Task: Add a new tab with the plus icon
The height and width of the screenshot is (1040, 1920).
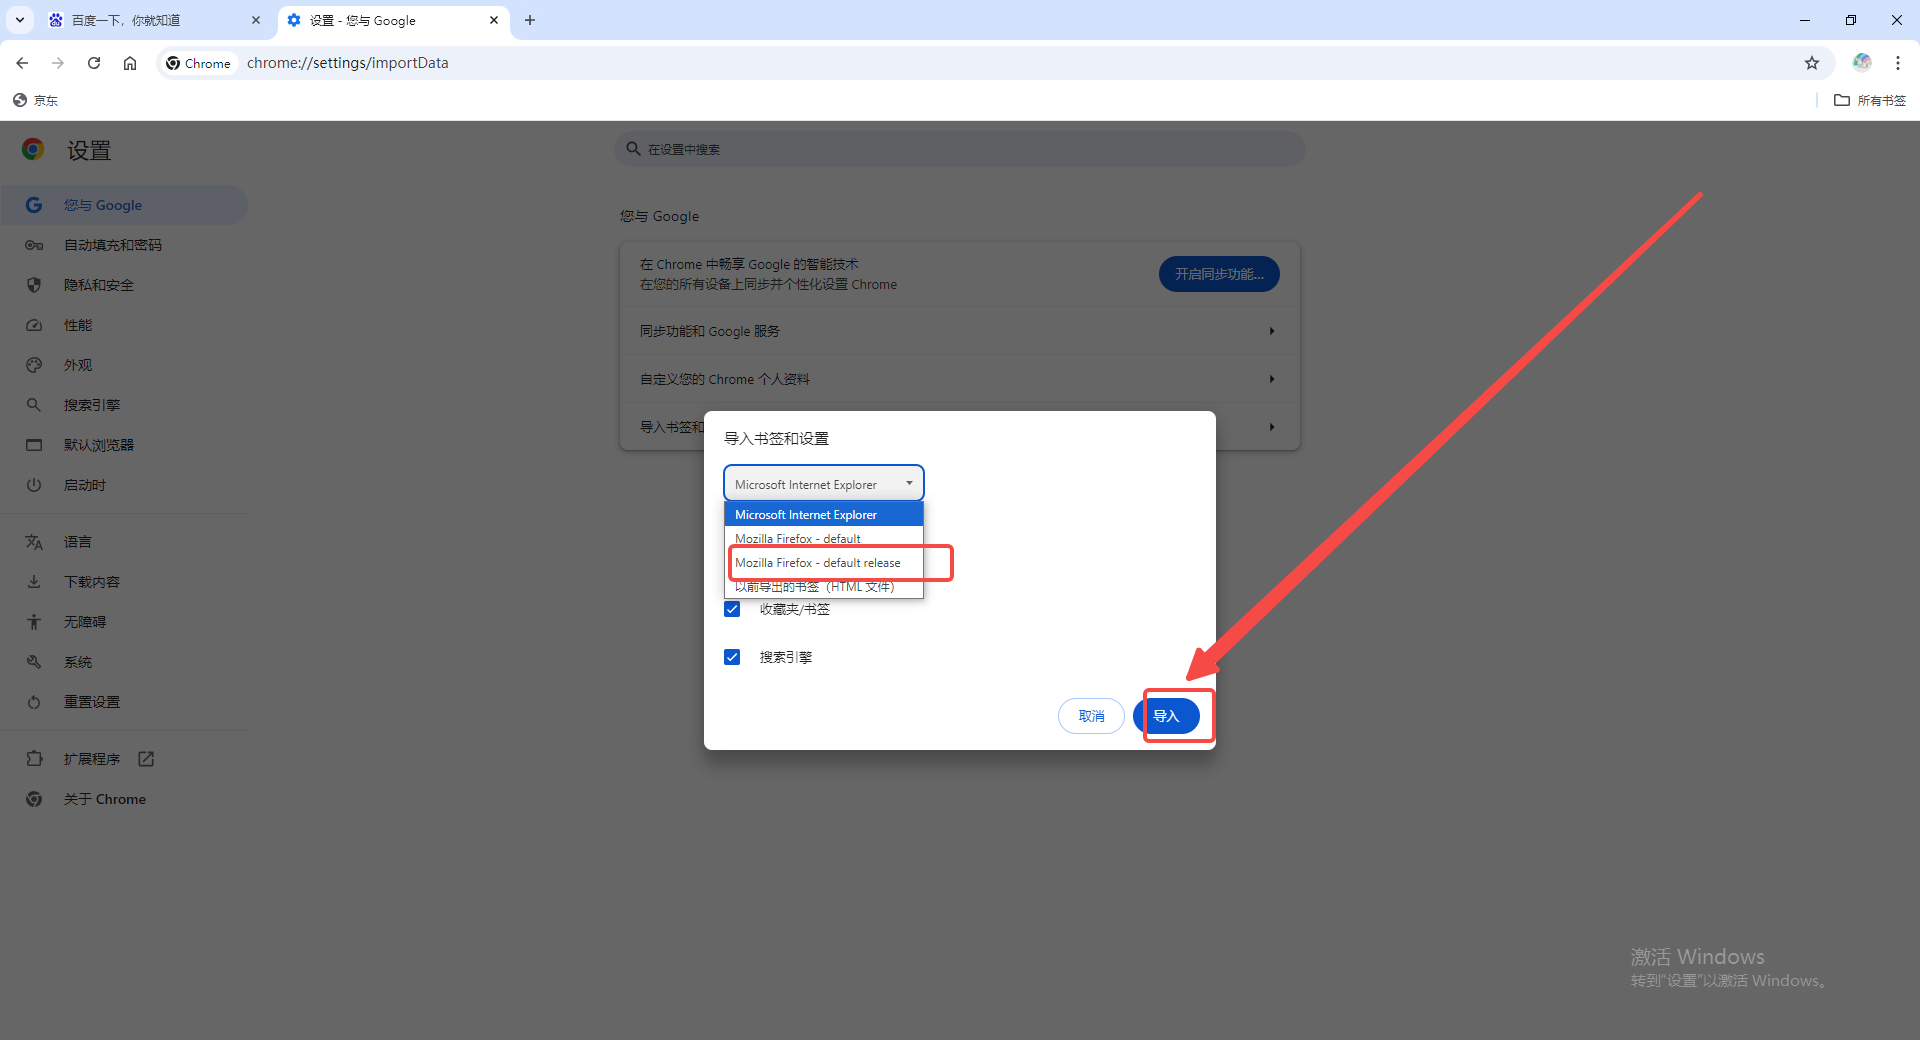Action: pos(530,20)
